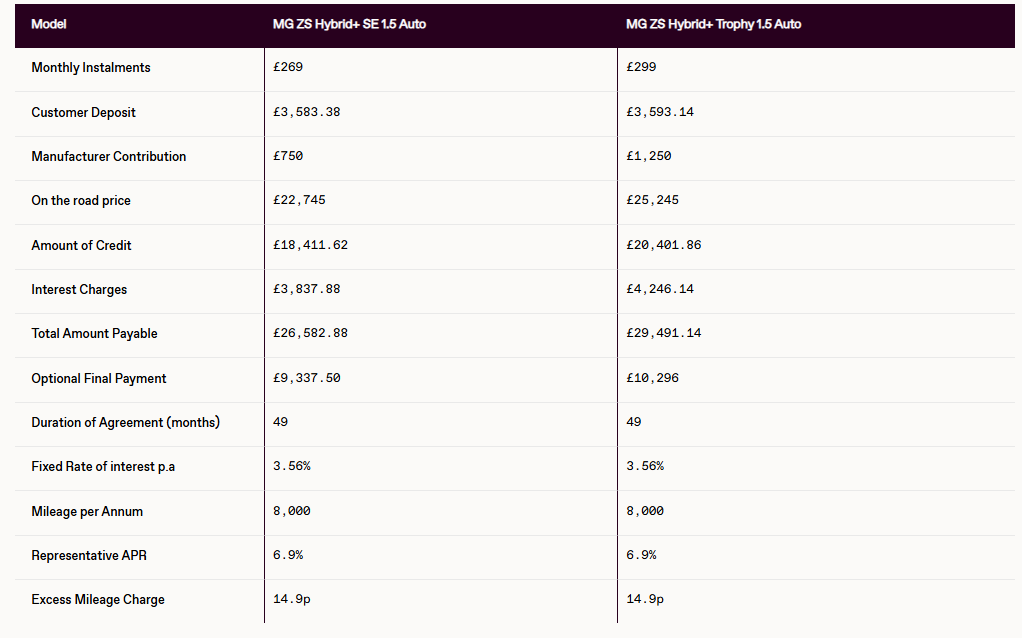Screen dimensions: 1022x638
Task: Select MG ZS Hybrid+ Trophy 1.5 Auto header
Action: pyautogui.click(x=713, y=24)
